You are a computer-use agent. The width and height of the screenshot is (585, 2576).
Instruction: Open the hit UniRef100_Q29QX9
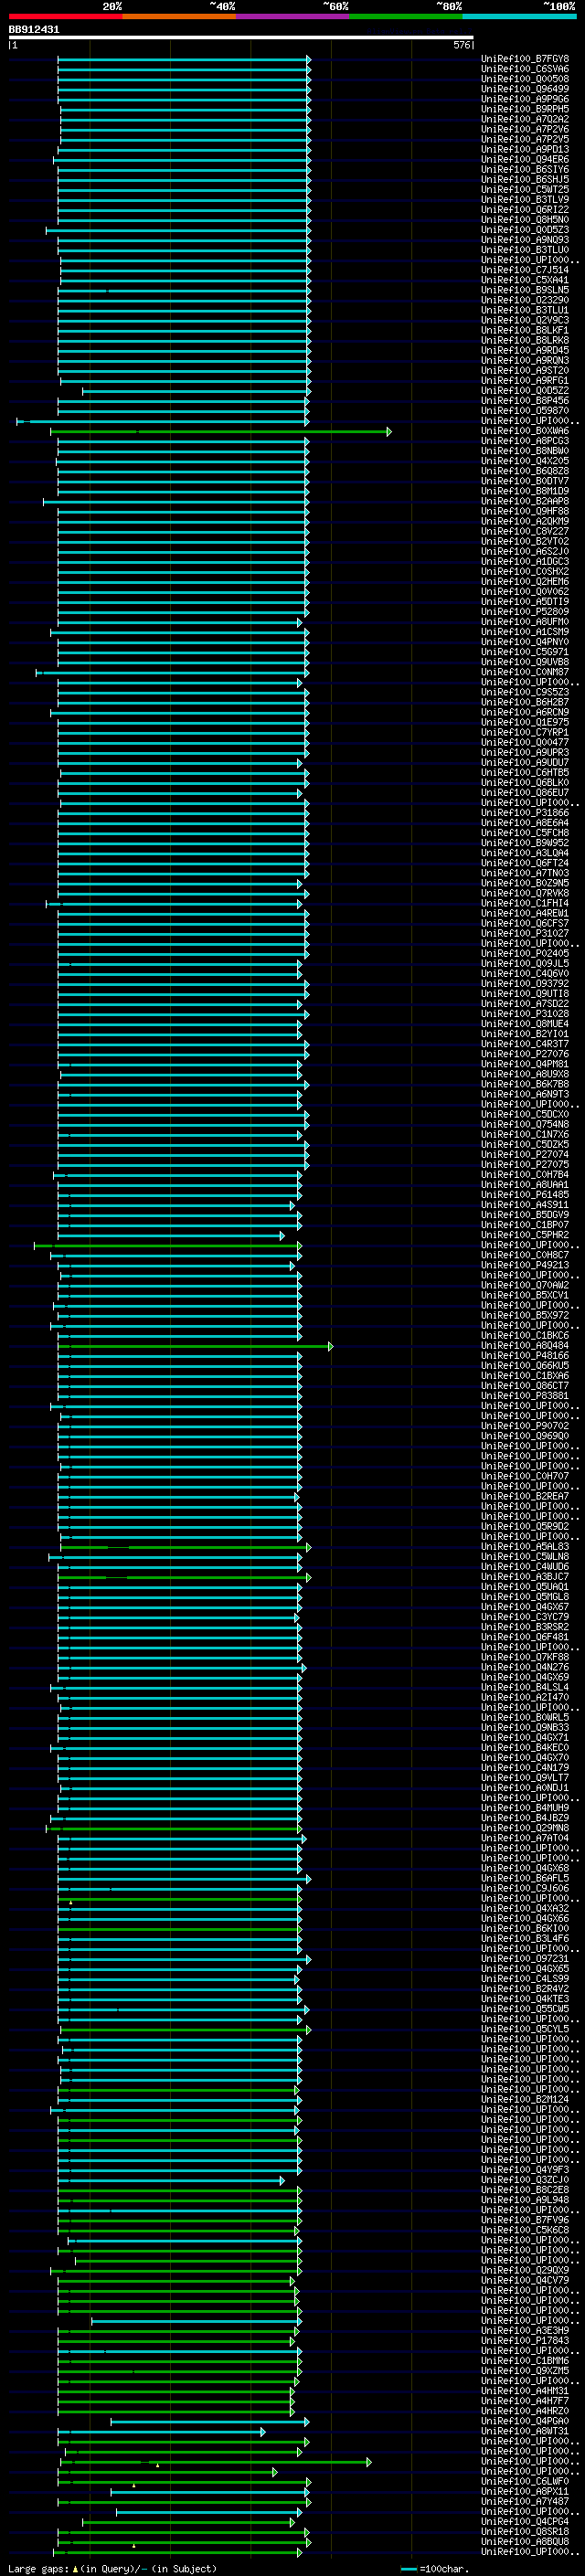point(525,2270)
